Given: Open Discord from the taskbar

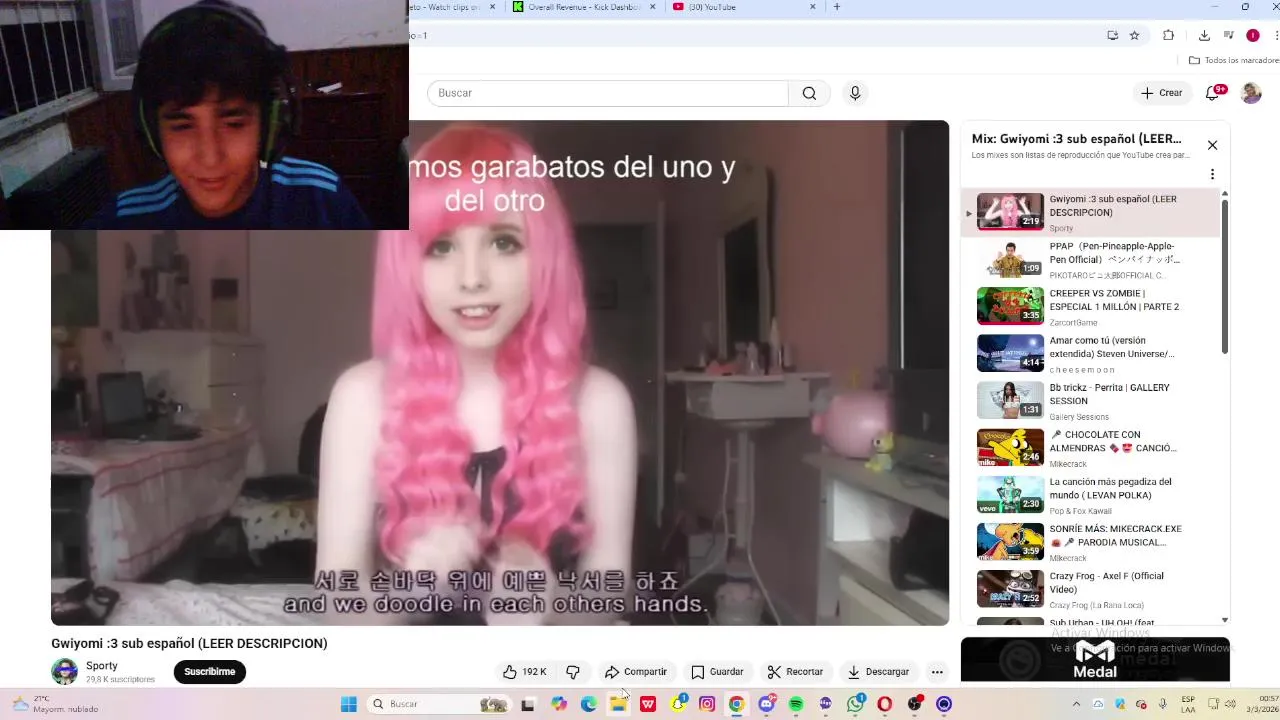Looking at the screenshot, I should [766, 704].
